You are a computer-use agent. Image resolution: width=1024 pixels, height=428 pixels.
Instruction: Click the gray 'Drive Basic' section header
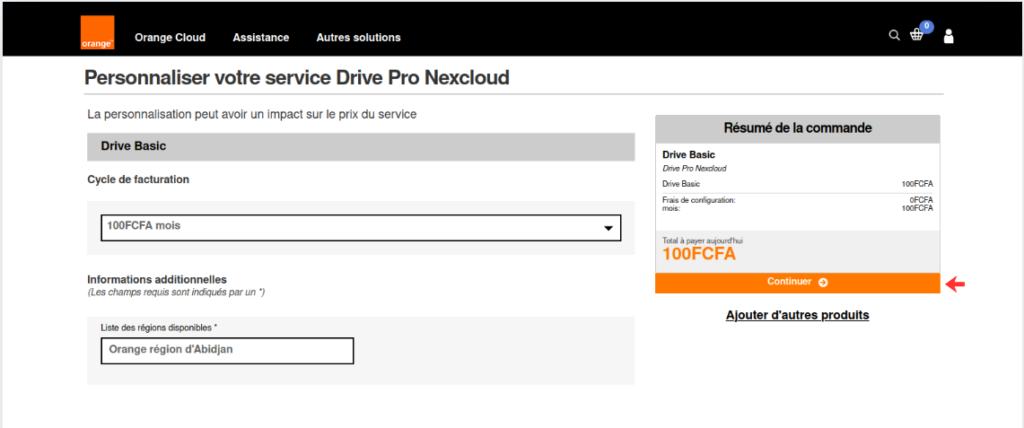(361, 147)
